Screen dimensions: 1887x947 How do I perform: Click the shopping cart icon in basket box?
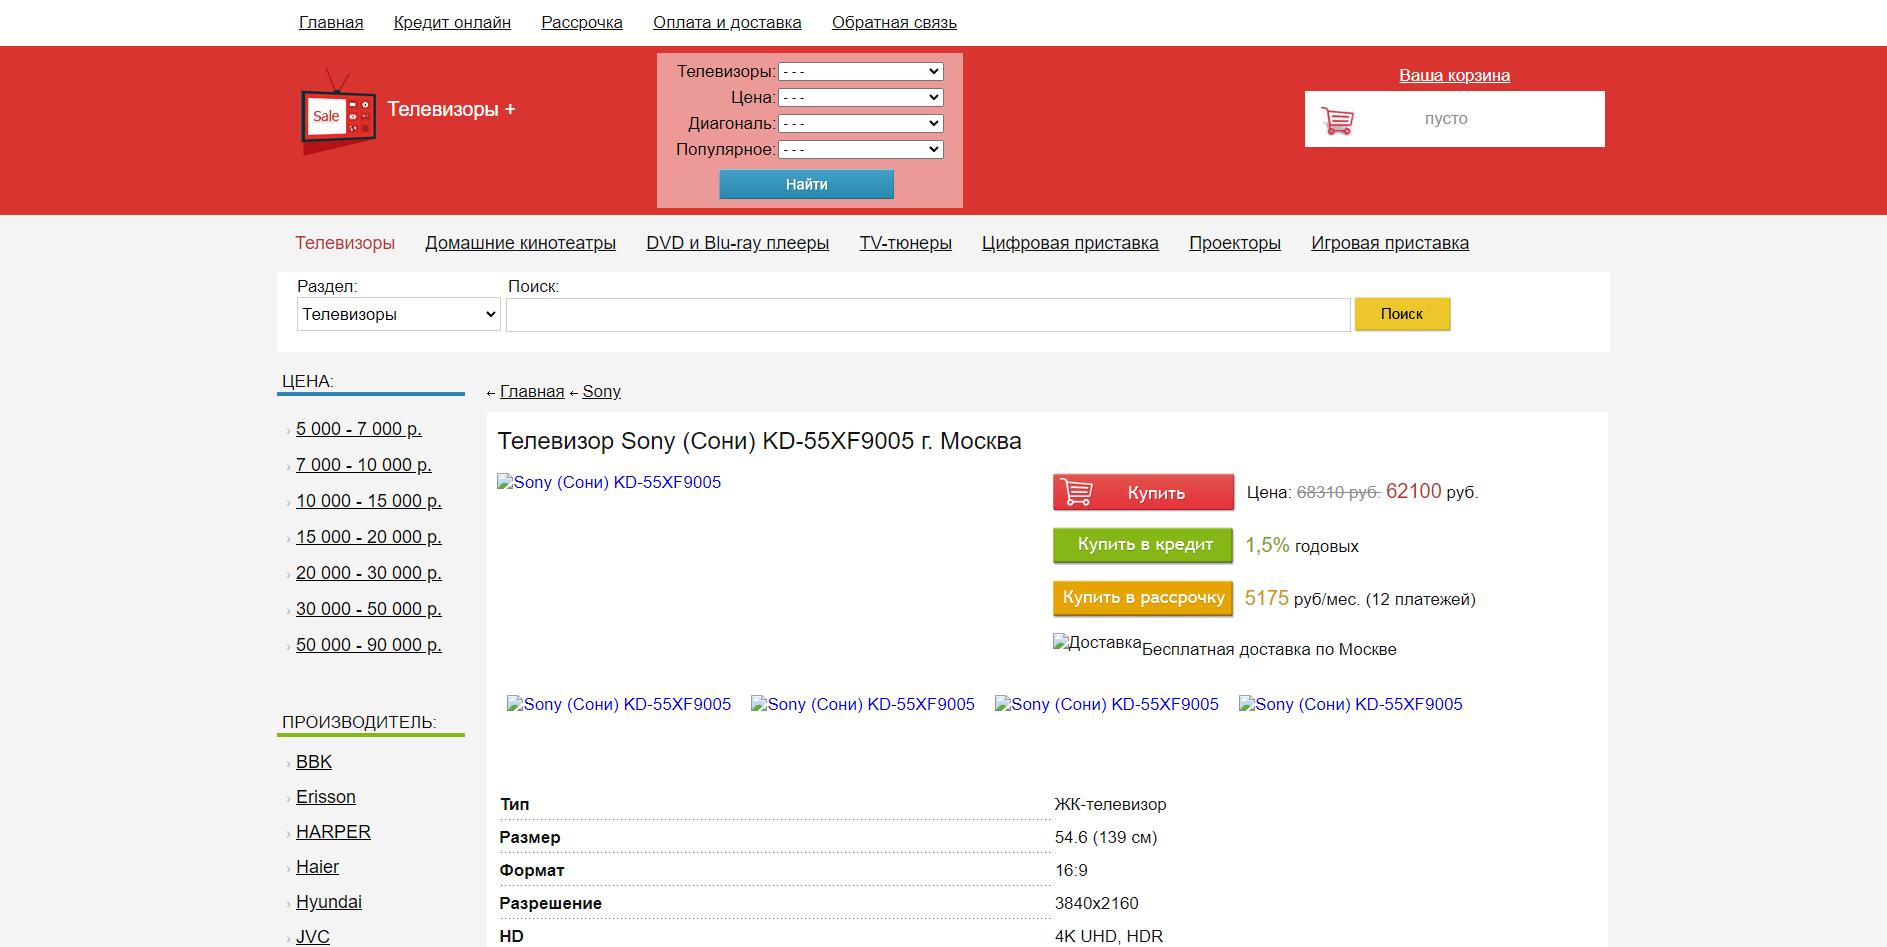point(1337,120)
